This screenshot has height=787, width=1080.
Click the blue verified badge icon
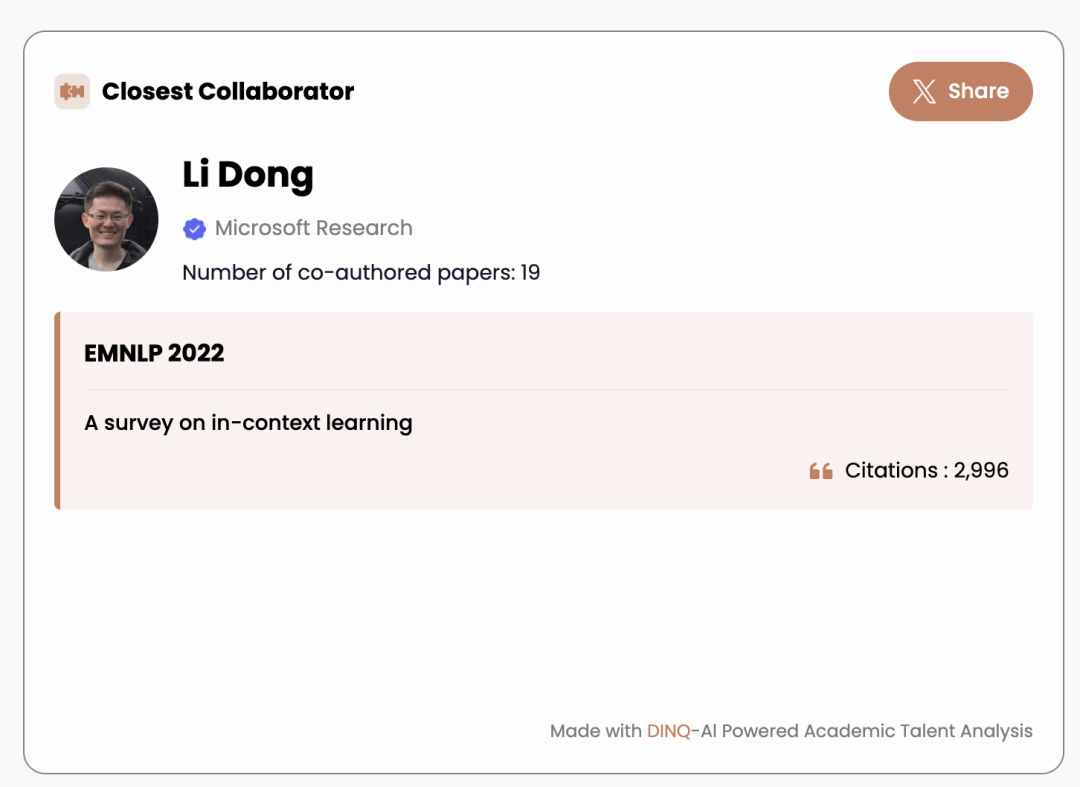click(x=194, y=229)
